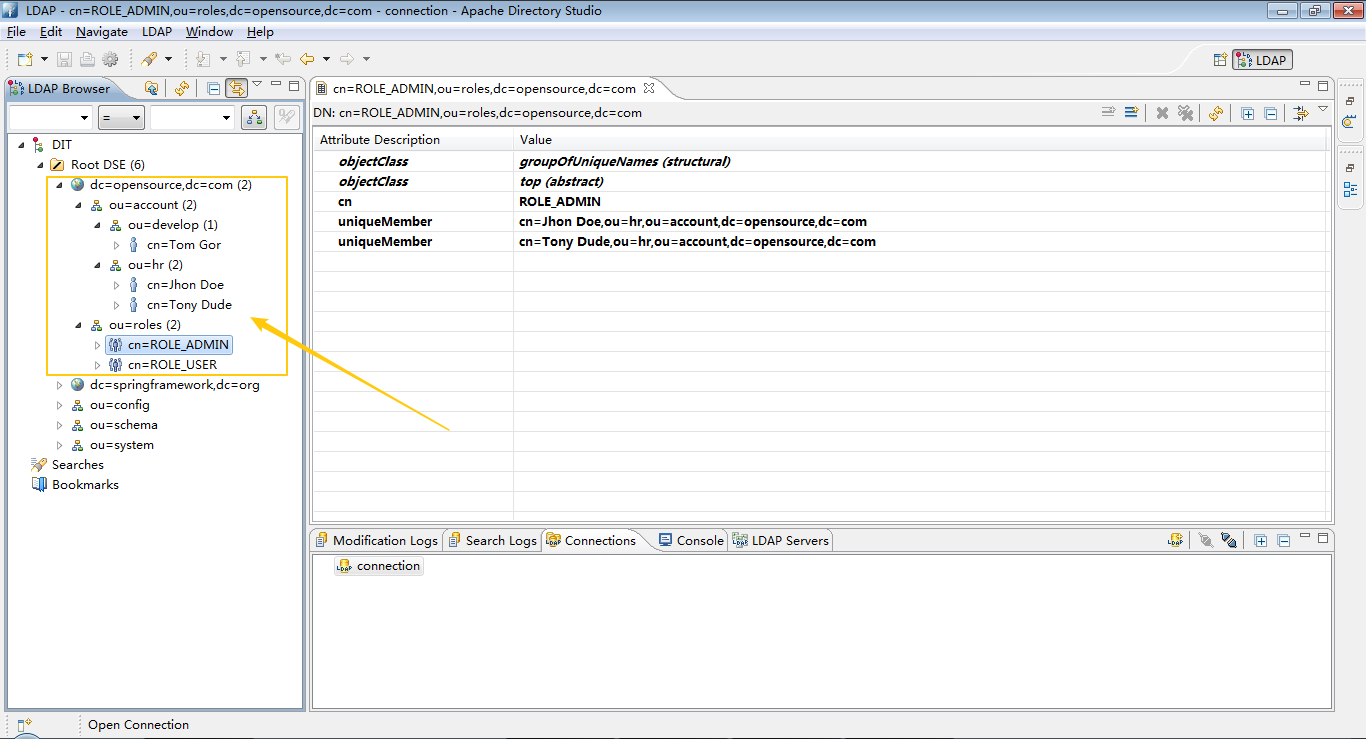The image size is (1366, 739).
Task: Click Expand All icon in entry editor
Action: (1248, 113)
